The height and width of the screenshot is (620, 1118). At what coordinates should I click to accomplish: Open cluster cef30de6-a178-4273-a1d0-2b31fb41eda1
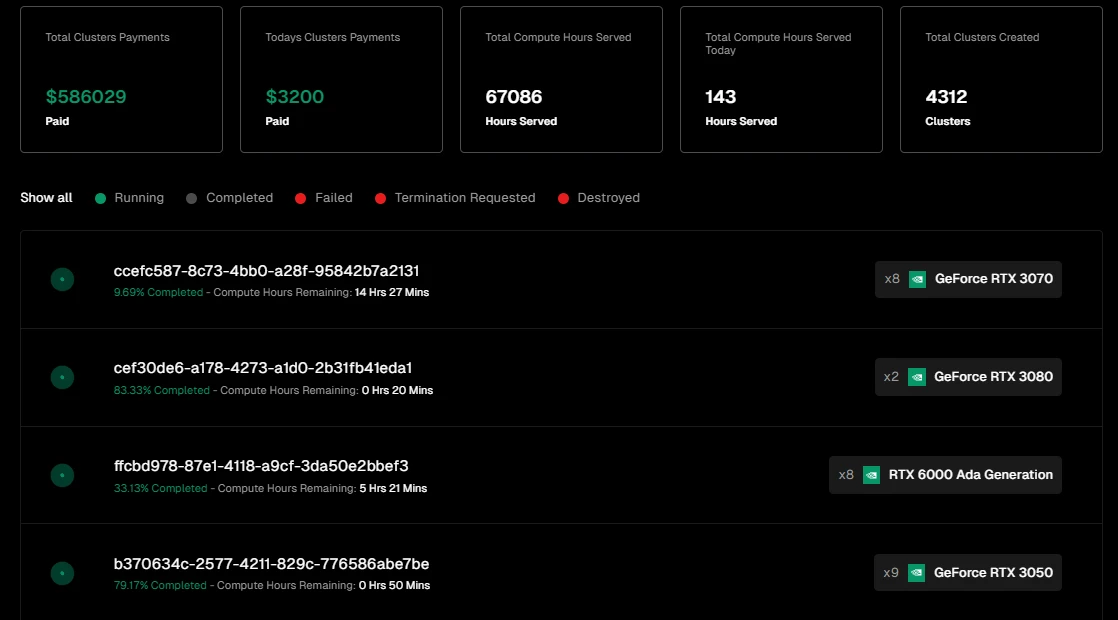click(263, 368)
